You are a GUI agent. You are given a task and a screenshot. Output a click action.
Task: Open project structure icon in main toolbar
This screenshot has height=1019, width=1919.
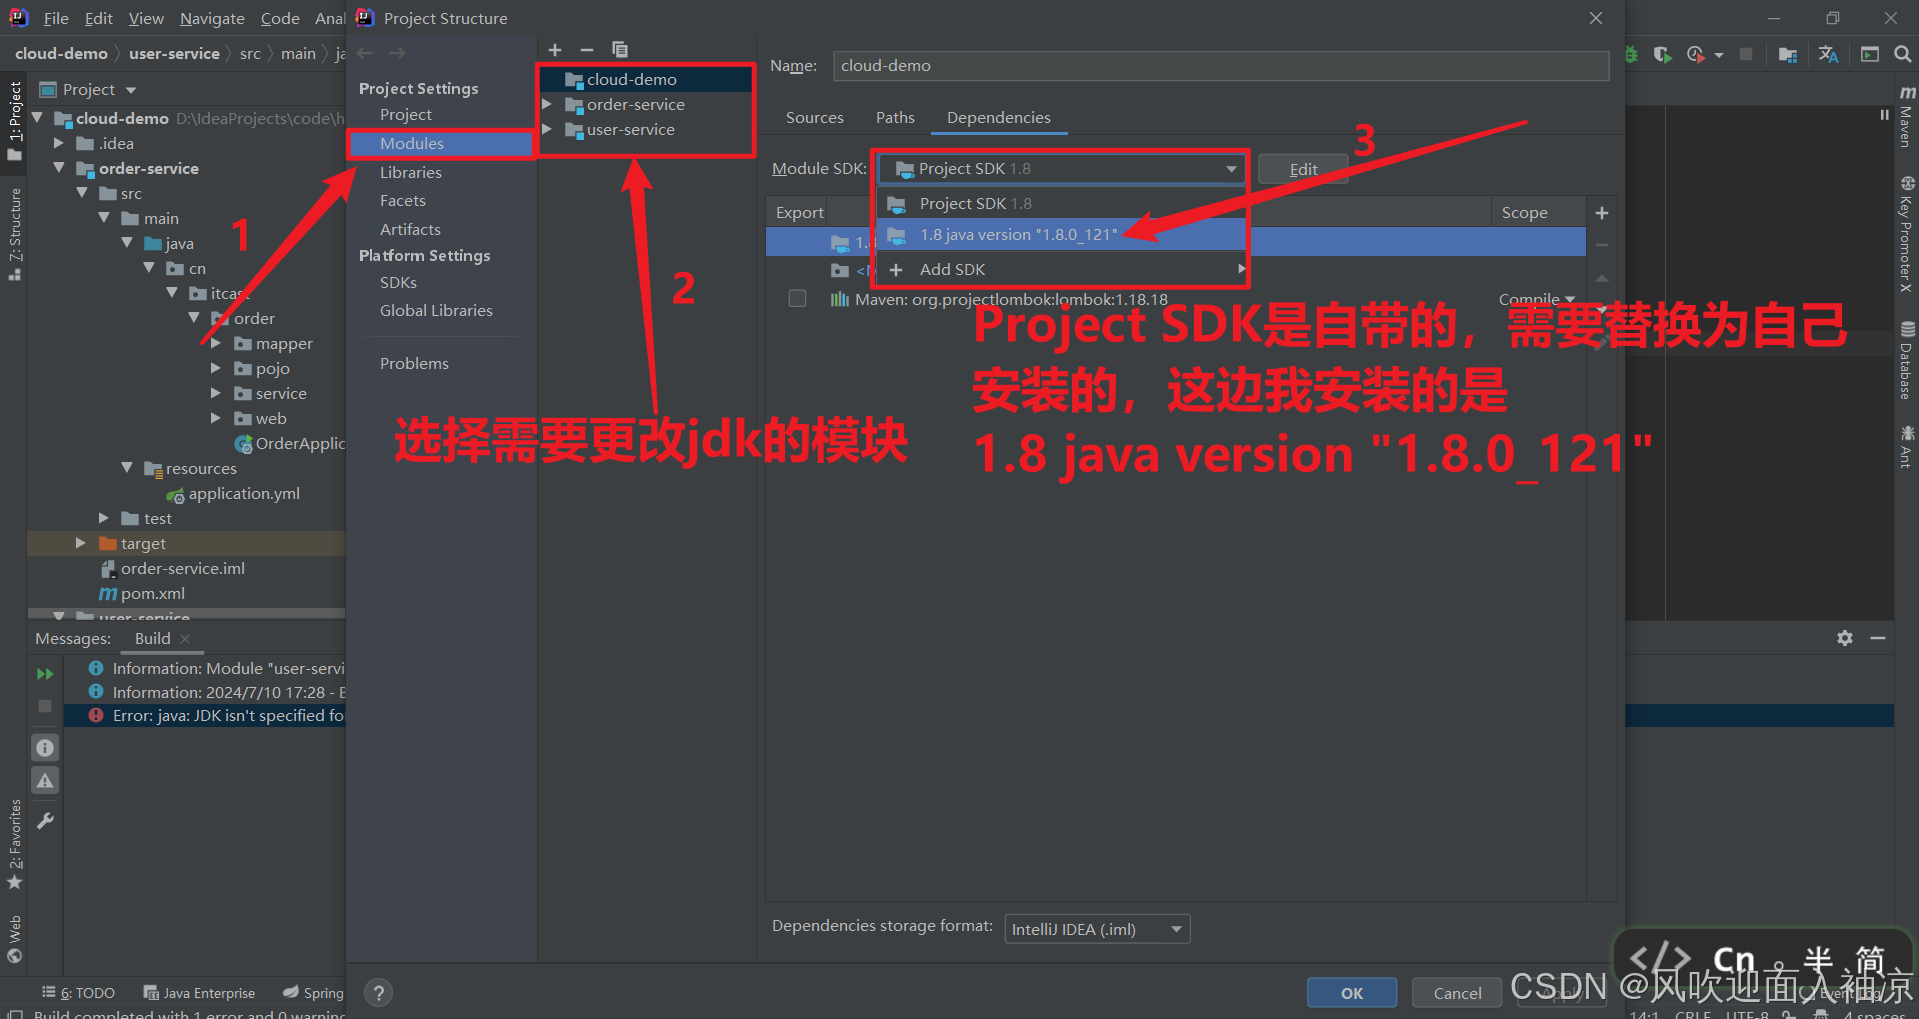point(1788,54)
